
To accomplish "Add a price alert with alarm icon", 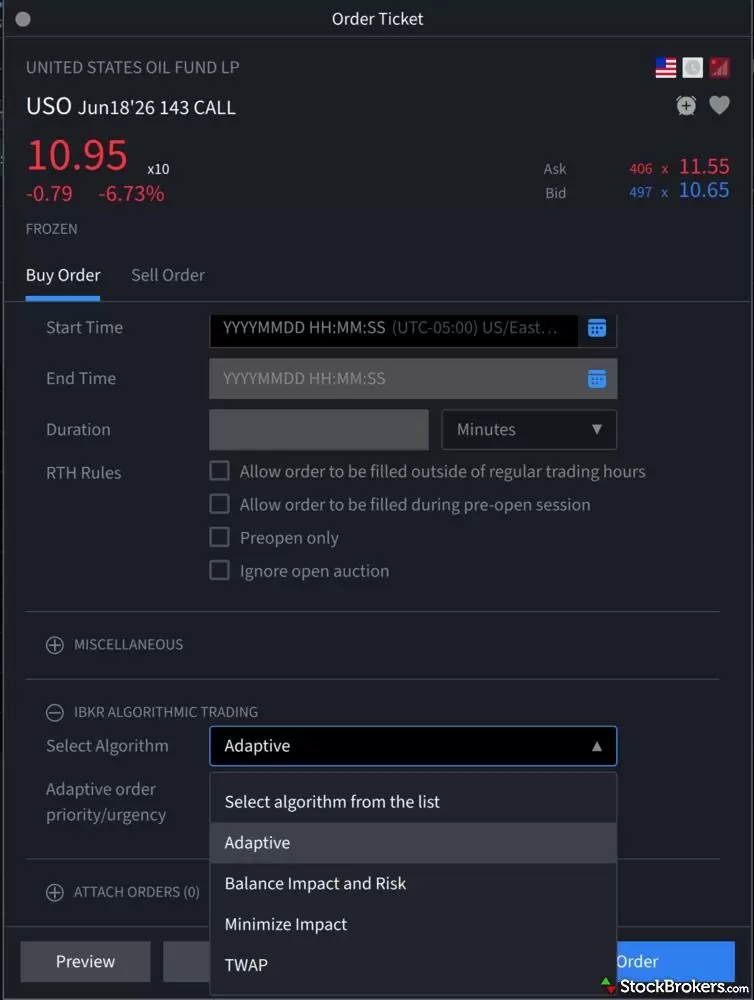I will point(686,105).
